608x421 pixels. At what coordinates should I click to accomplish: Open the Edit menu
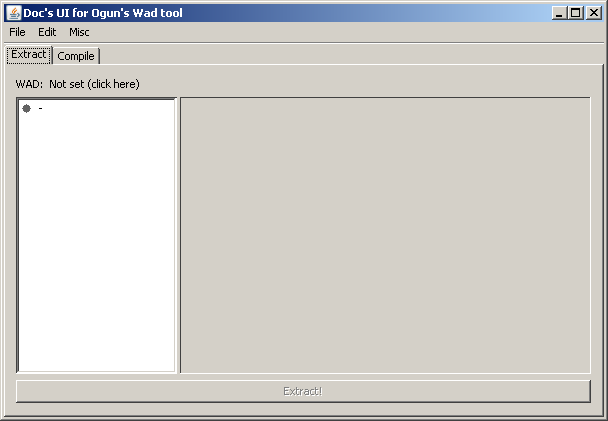pyautogui.click(x=47, y=32)
